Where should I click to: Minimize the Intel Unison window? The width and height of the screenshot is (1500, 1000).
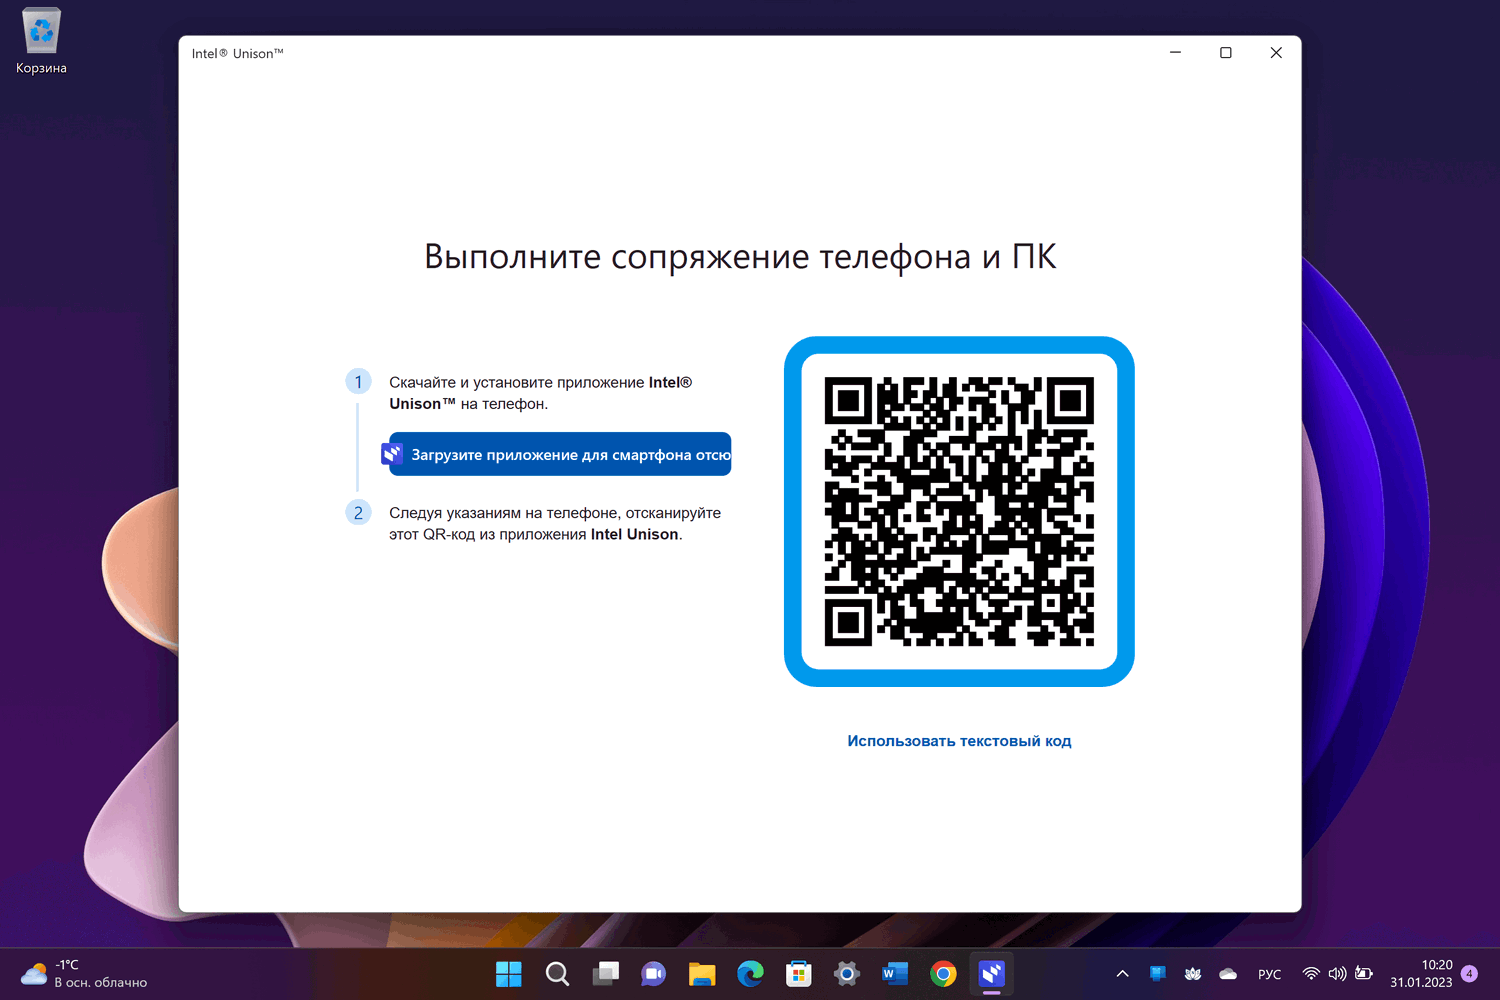click(x=1176, y=53)
